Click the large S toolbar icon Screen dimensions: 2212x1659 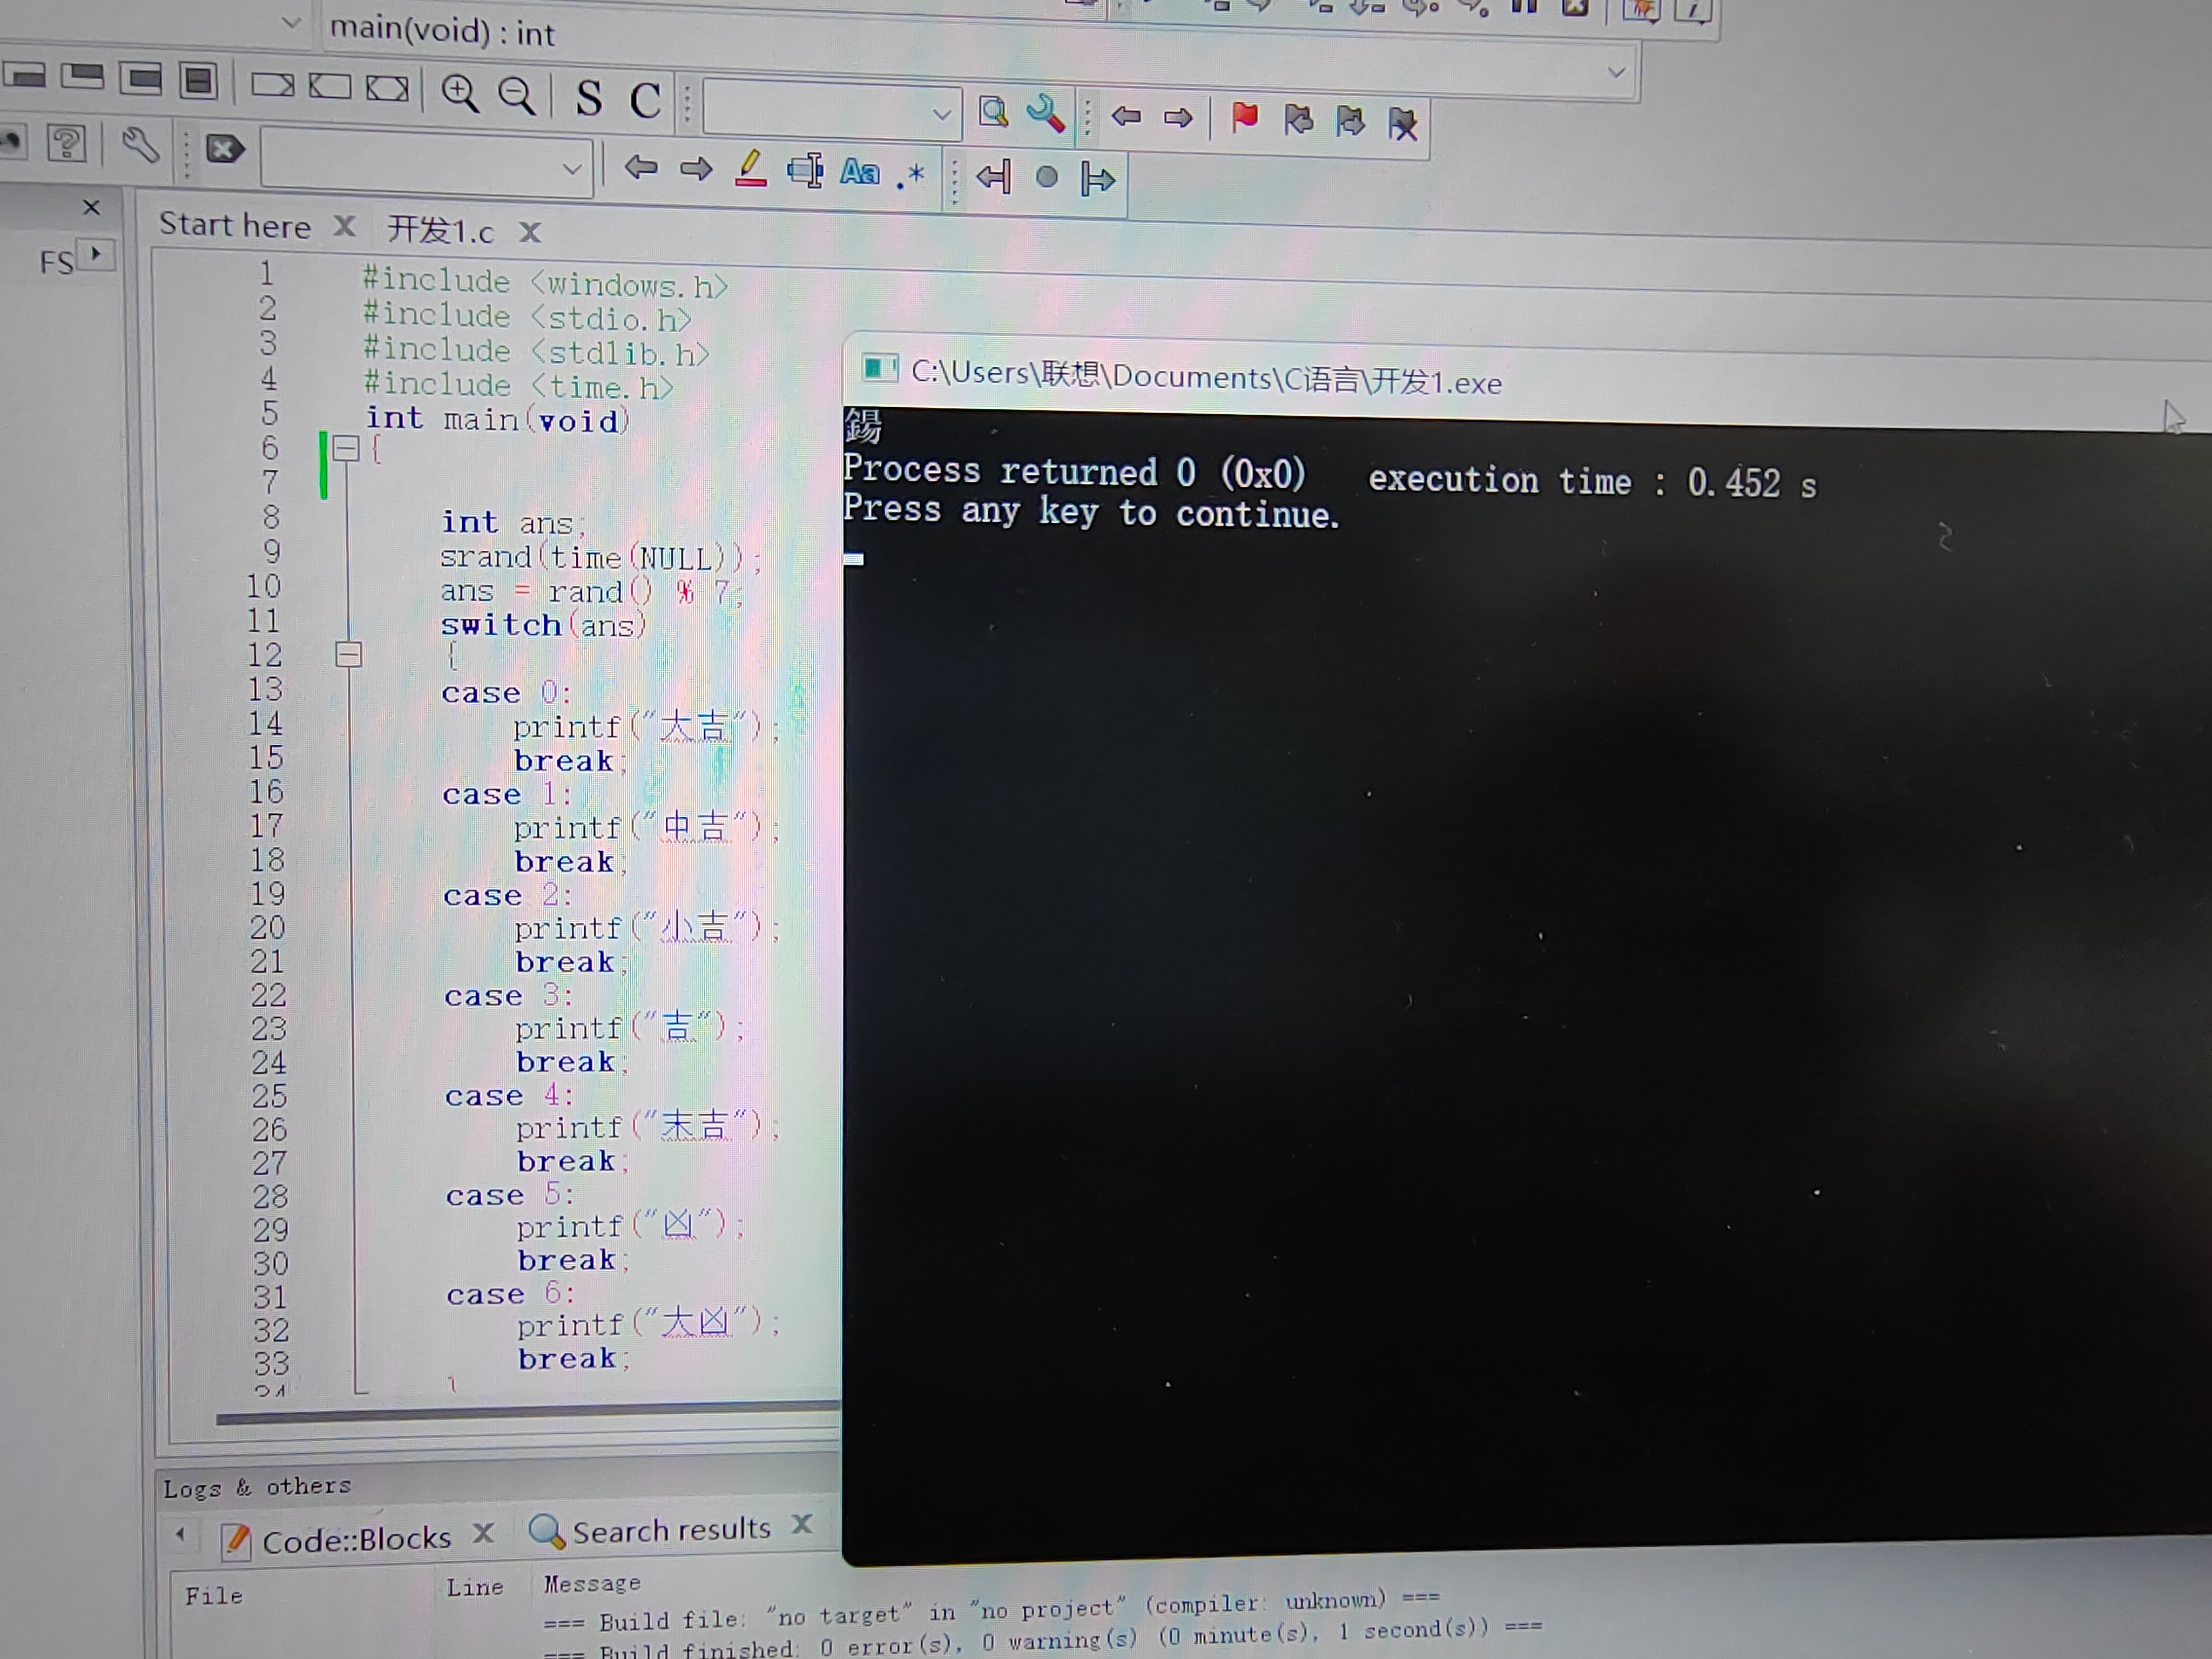[x=589, y=99]
